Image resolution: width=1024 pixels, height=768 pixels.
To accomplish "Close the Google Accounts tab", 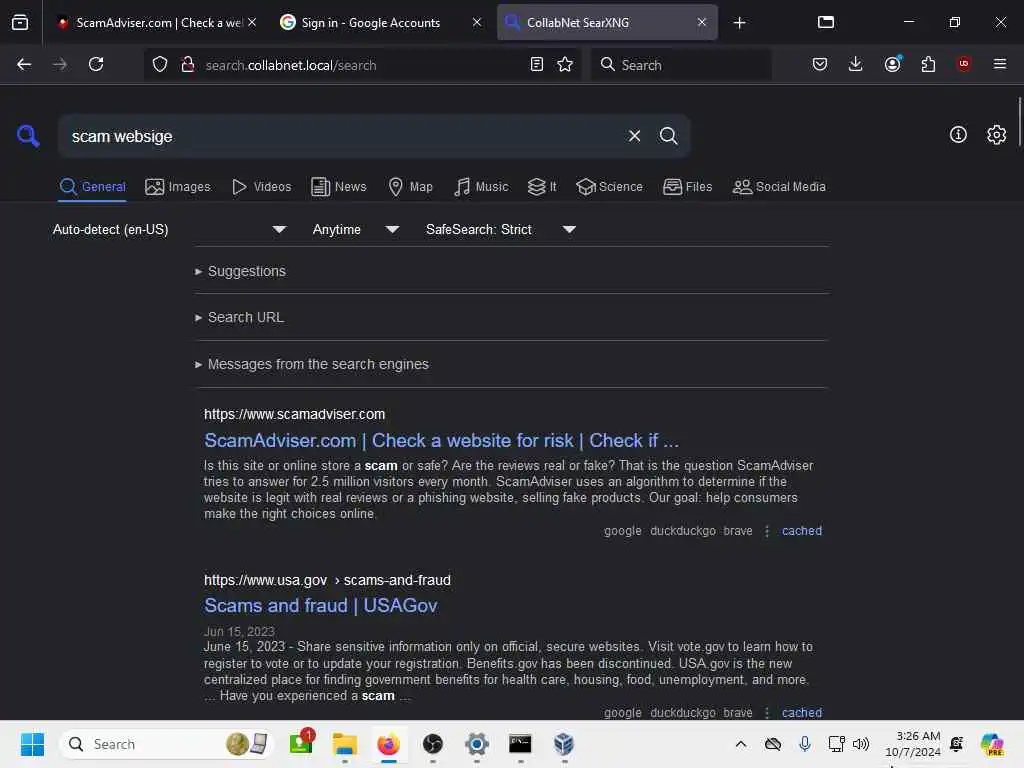I will coord(477,22).
